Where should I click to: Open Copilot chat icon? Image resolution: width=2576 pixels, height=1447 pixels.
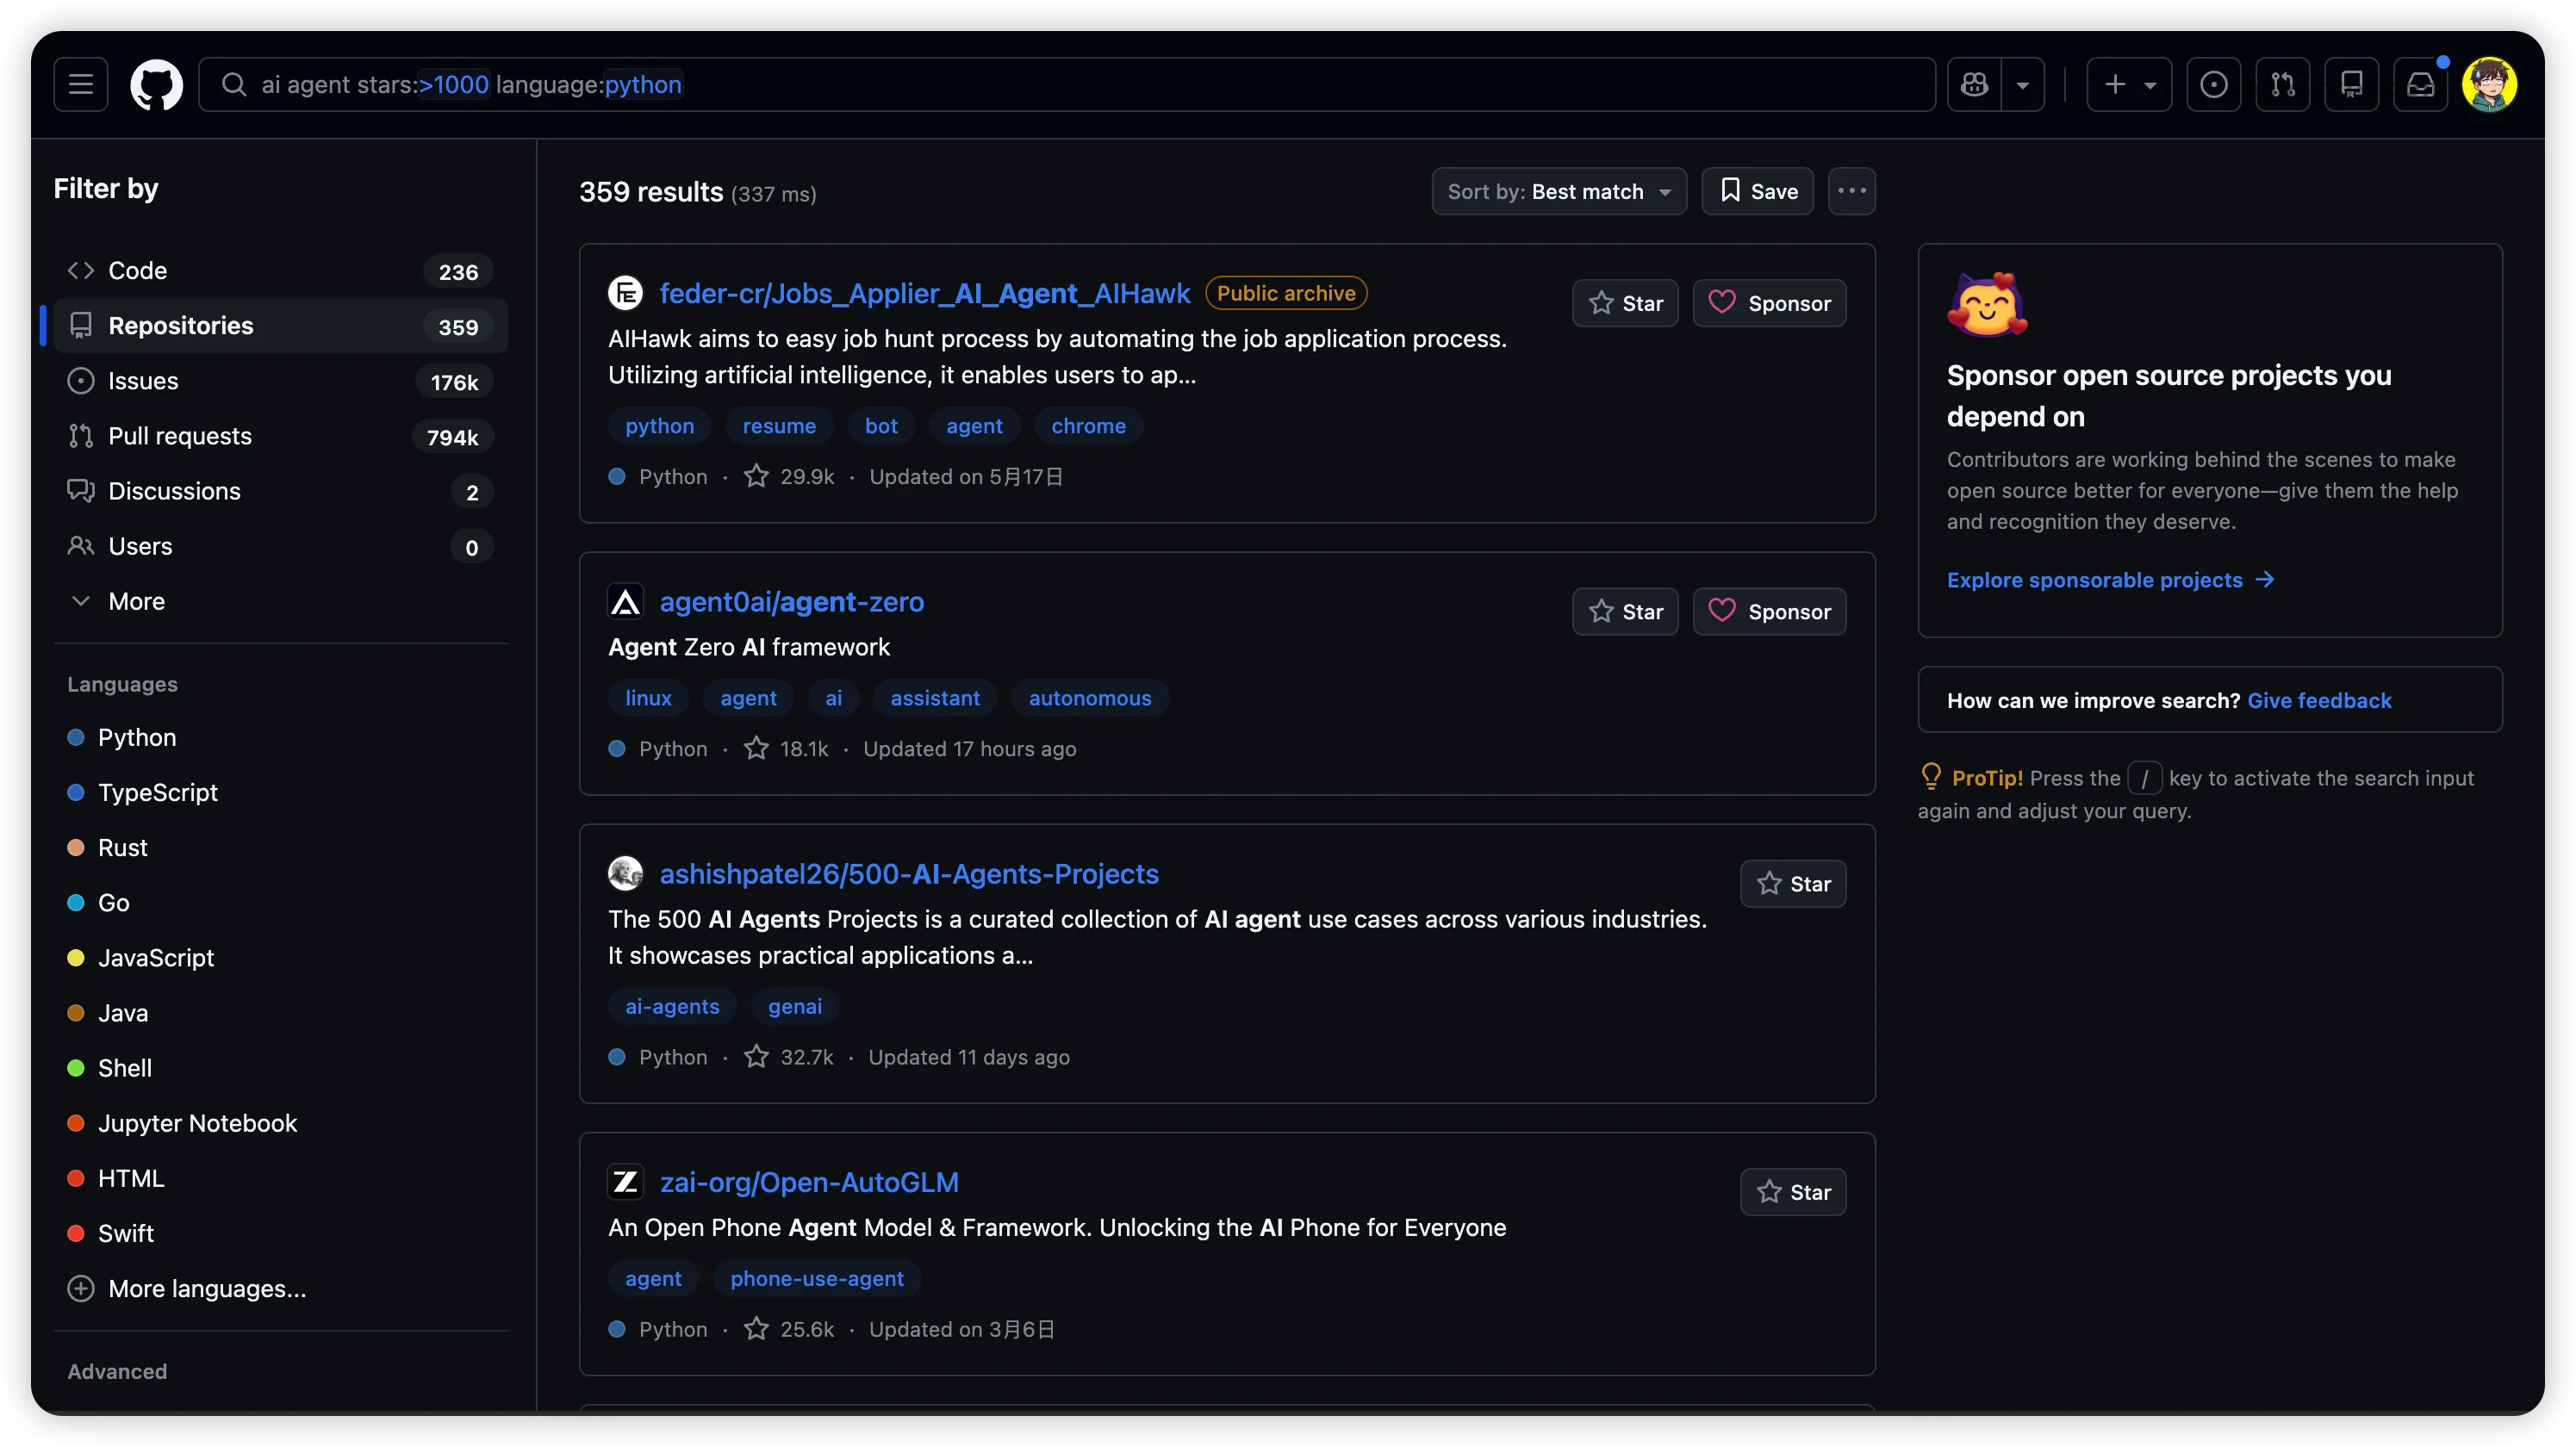(1974, 84)
